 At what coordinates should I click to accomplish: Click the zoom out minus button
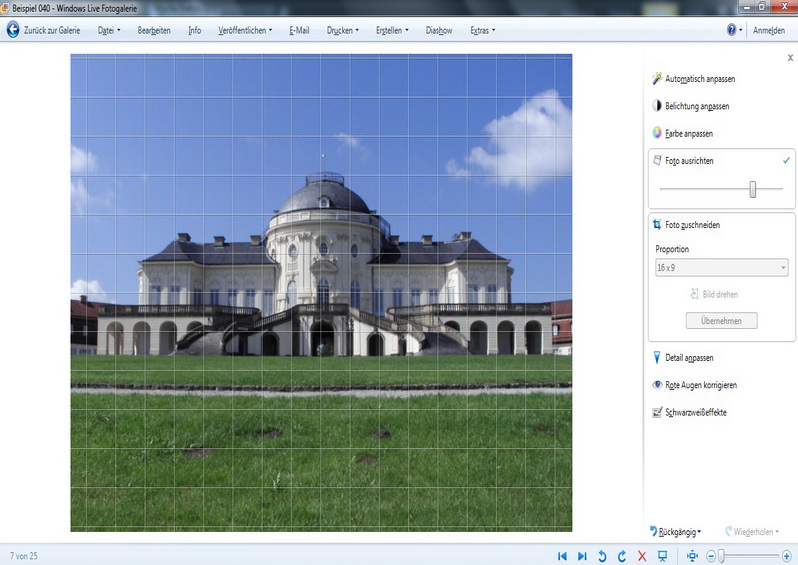pos(711,555)
